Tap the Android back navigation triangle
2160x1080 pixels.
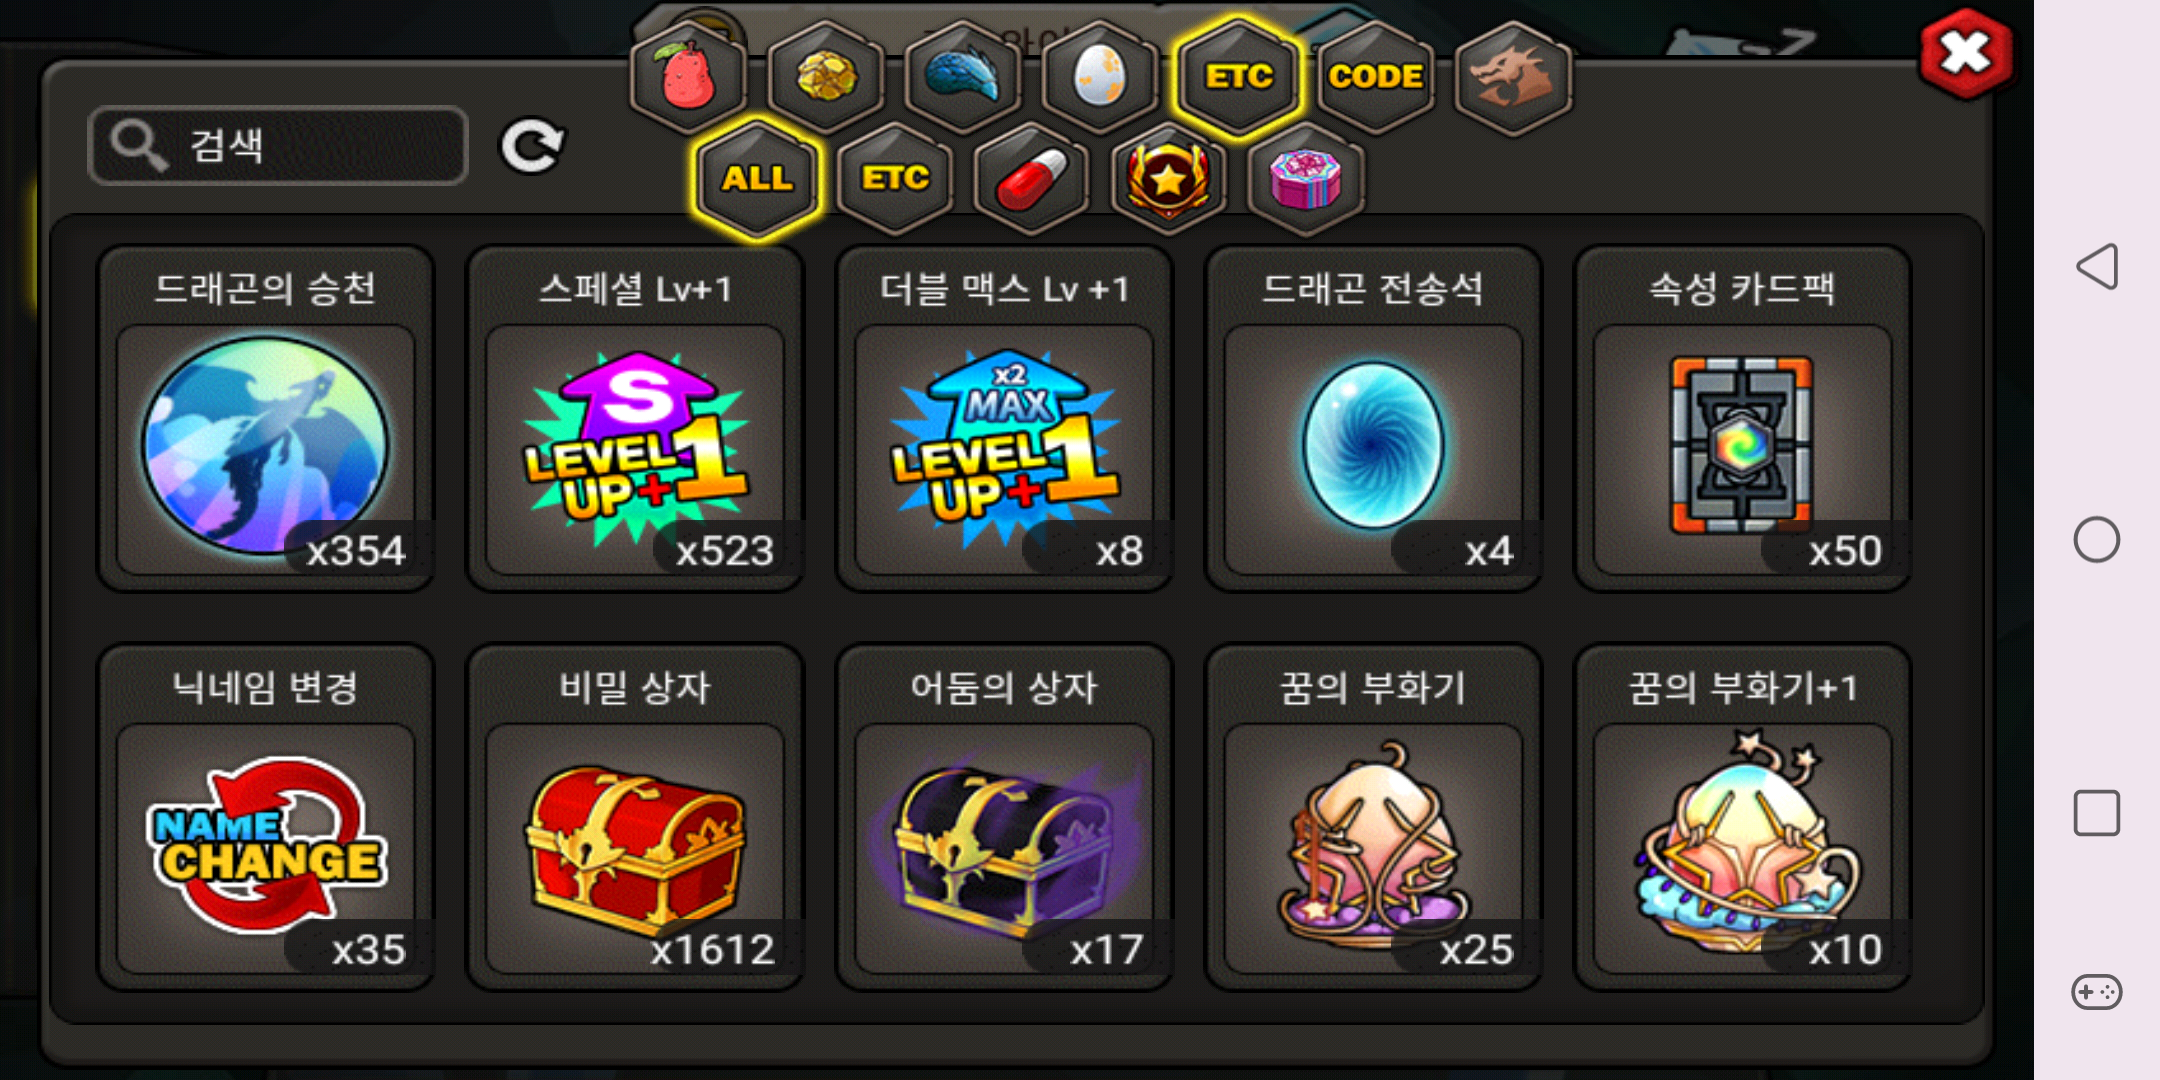point(2097,267)
